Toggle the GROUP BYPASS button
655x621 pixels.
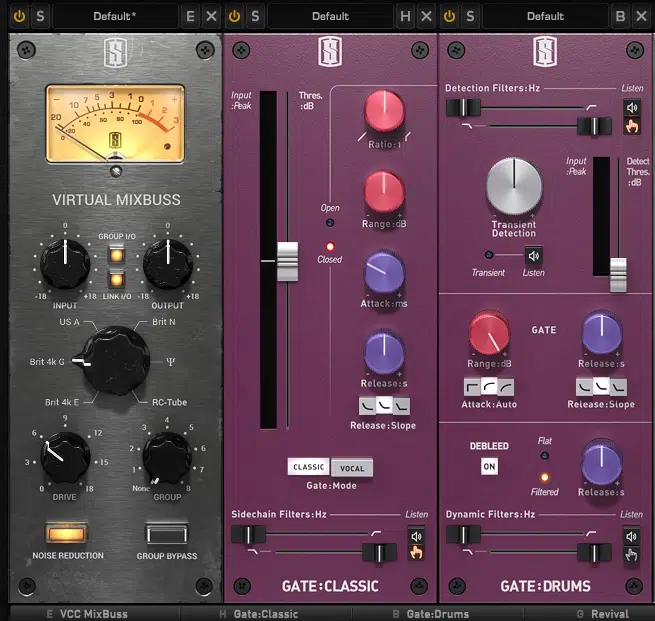[166, 534]
